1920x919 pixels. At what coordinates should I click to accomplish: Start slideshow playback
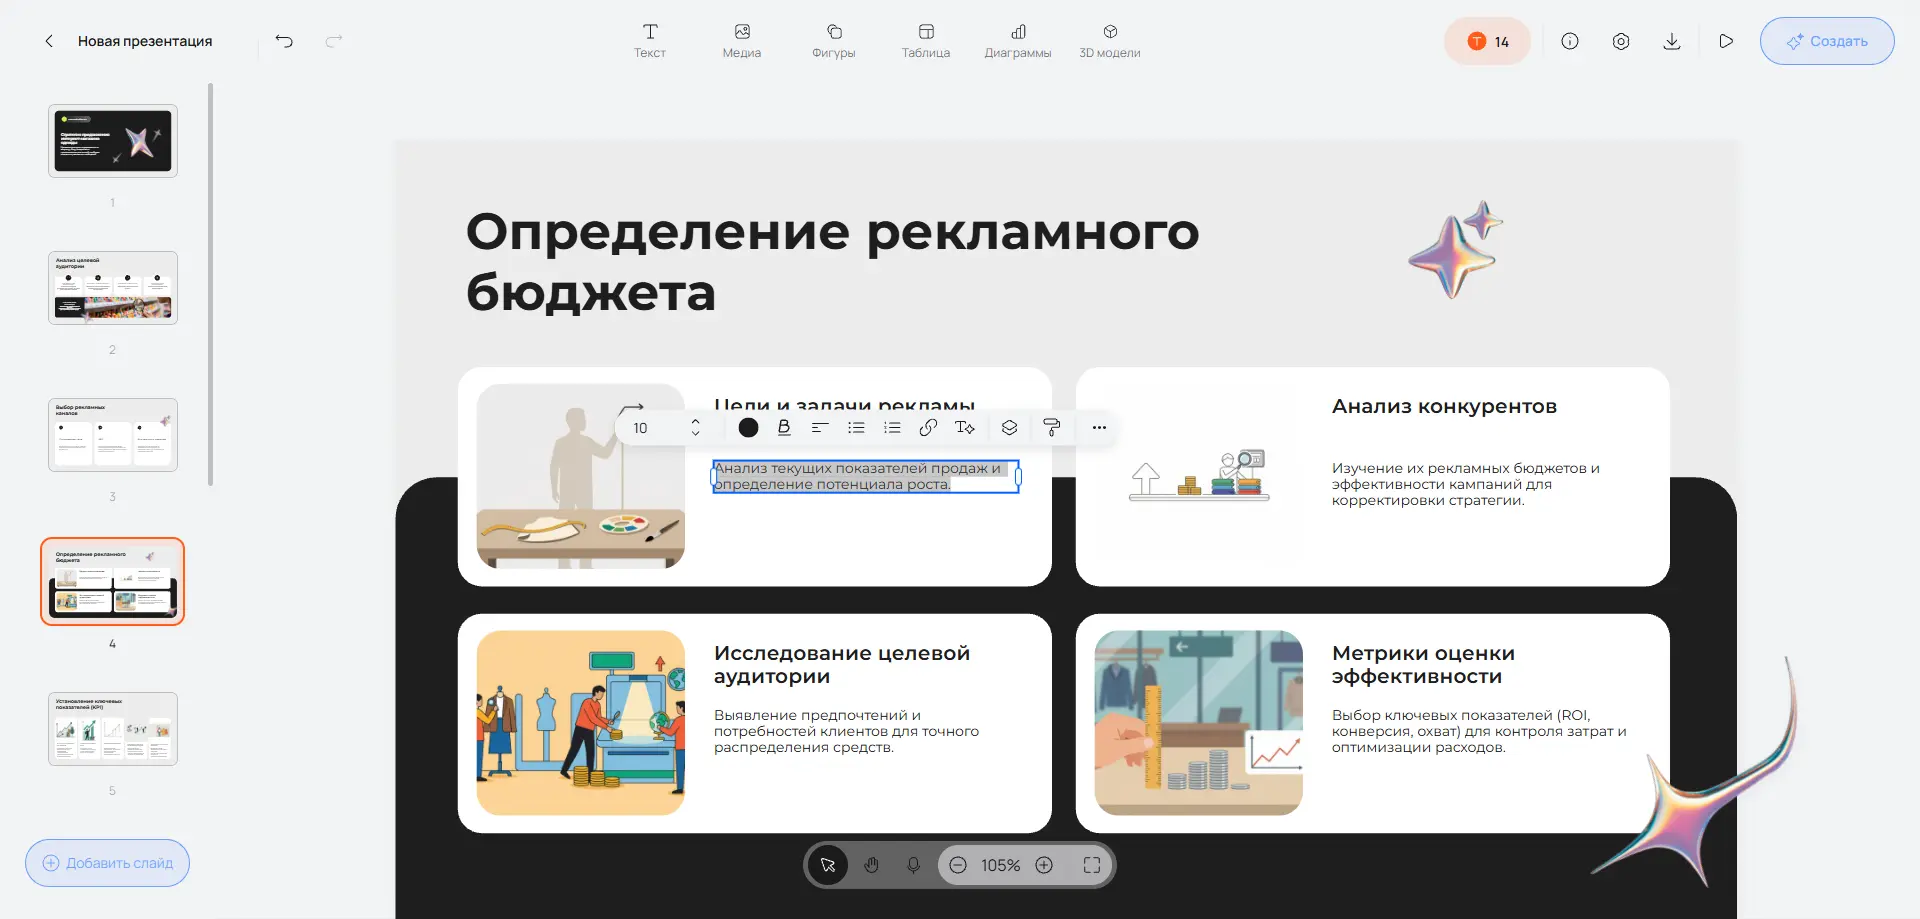(1726, 41)
